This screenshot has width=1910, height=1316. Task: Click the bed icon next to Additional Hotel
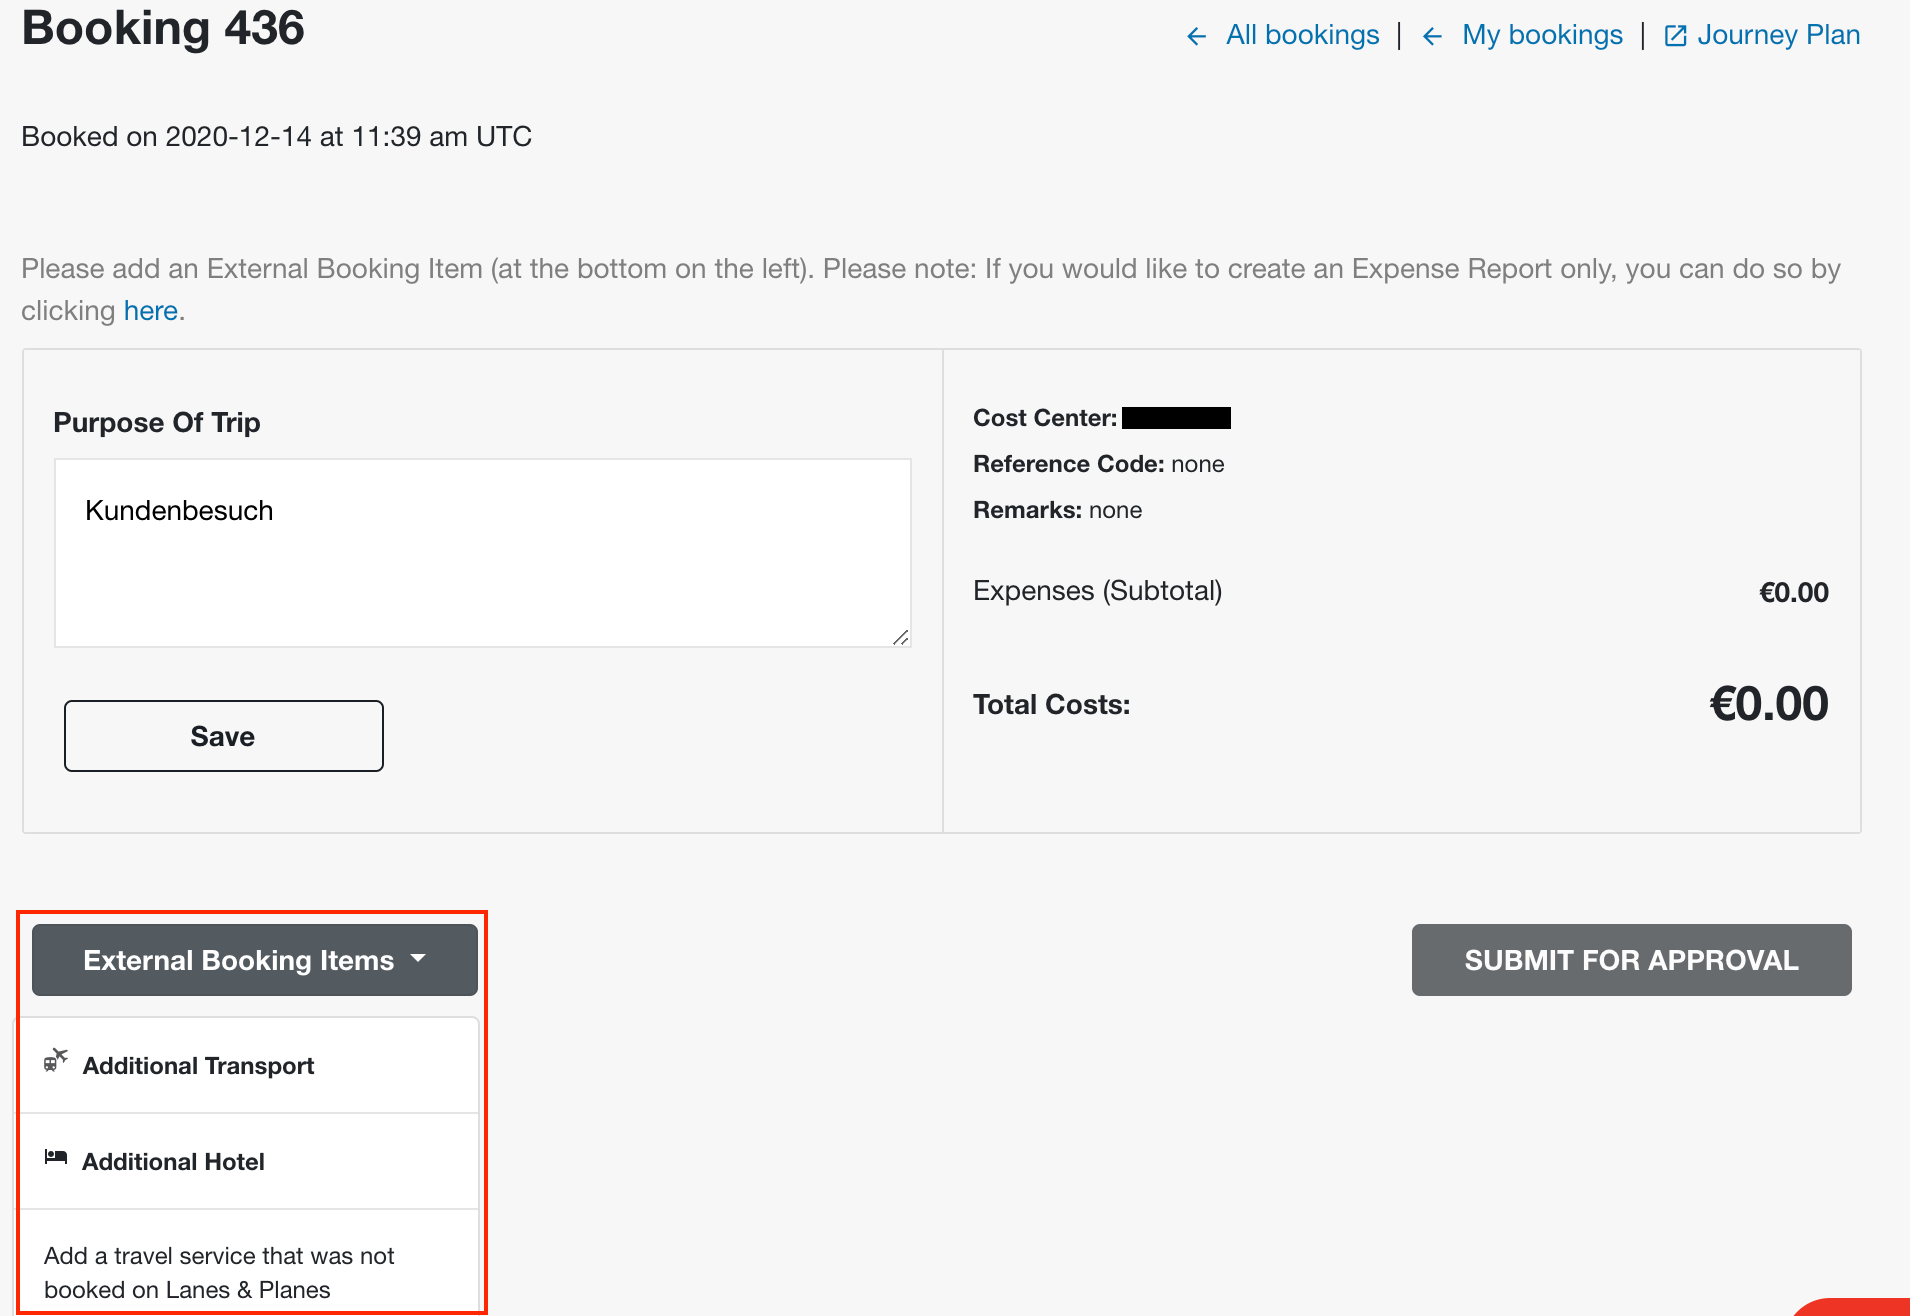point(56,1158)
